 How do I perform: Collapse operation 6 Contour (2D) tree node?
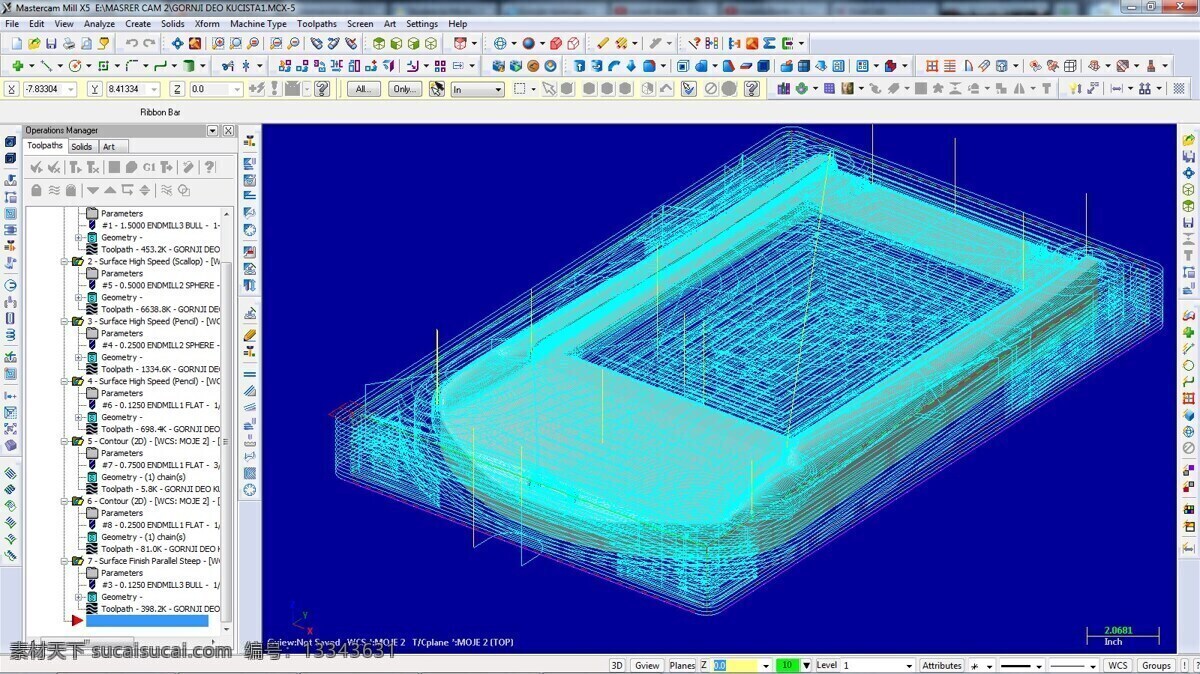click(66, 501)
